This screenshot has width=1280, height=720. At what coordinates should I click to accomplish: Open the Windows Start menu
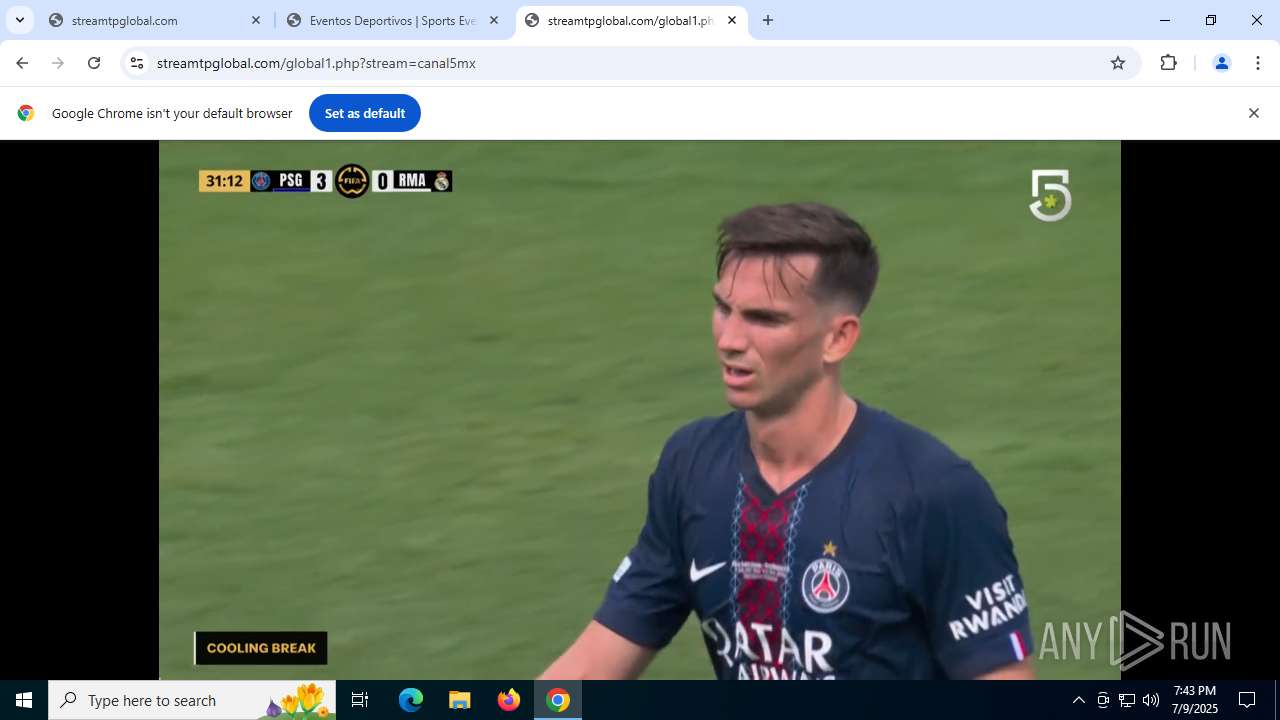pyautogui.click(x=24, y=700)
